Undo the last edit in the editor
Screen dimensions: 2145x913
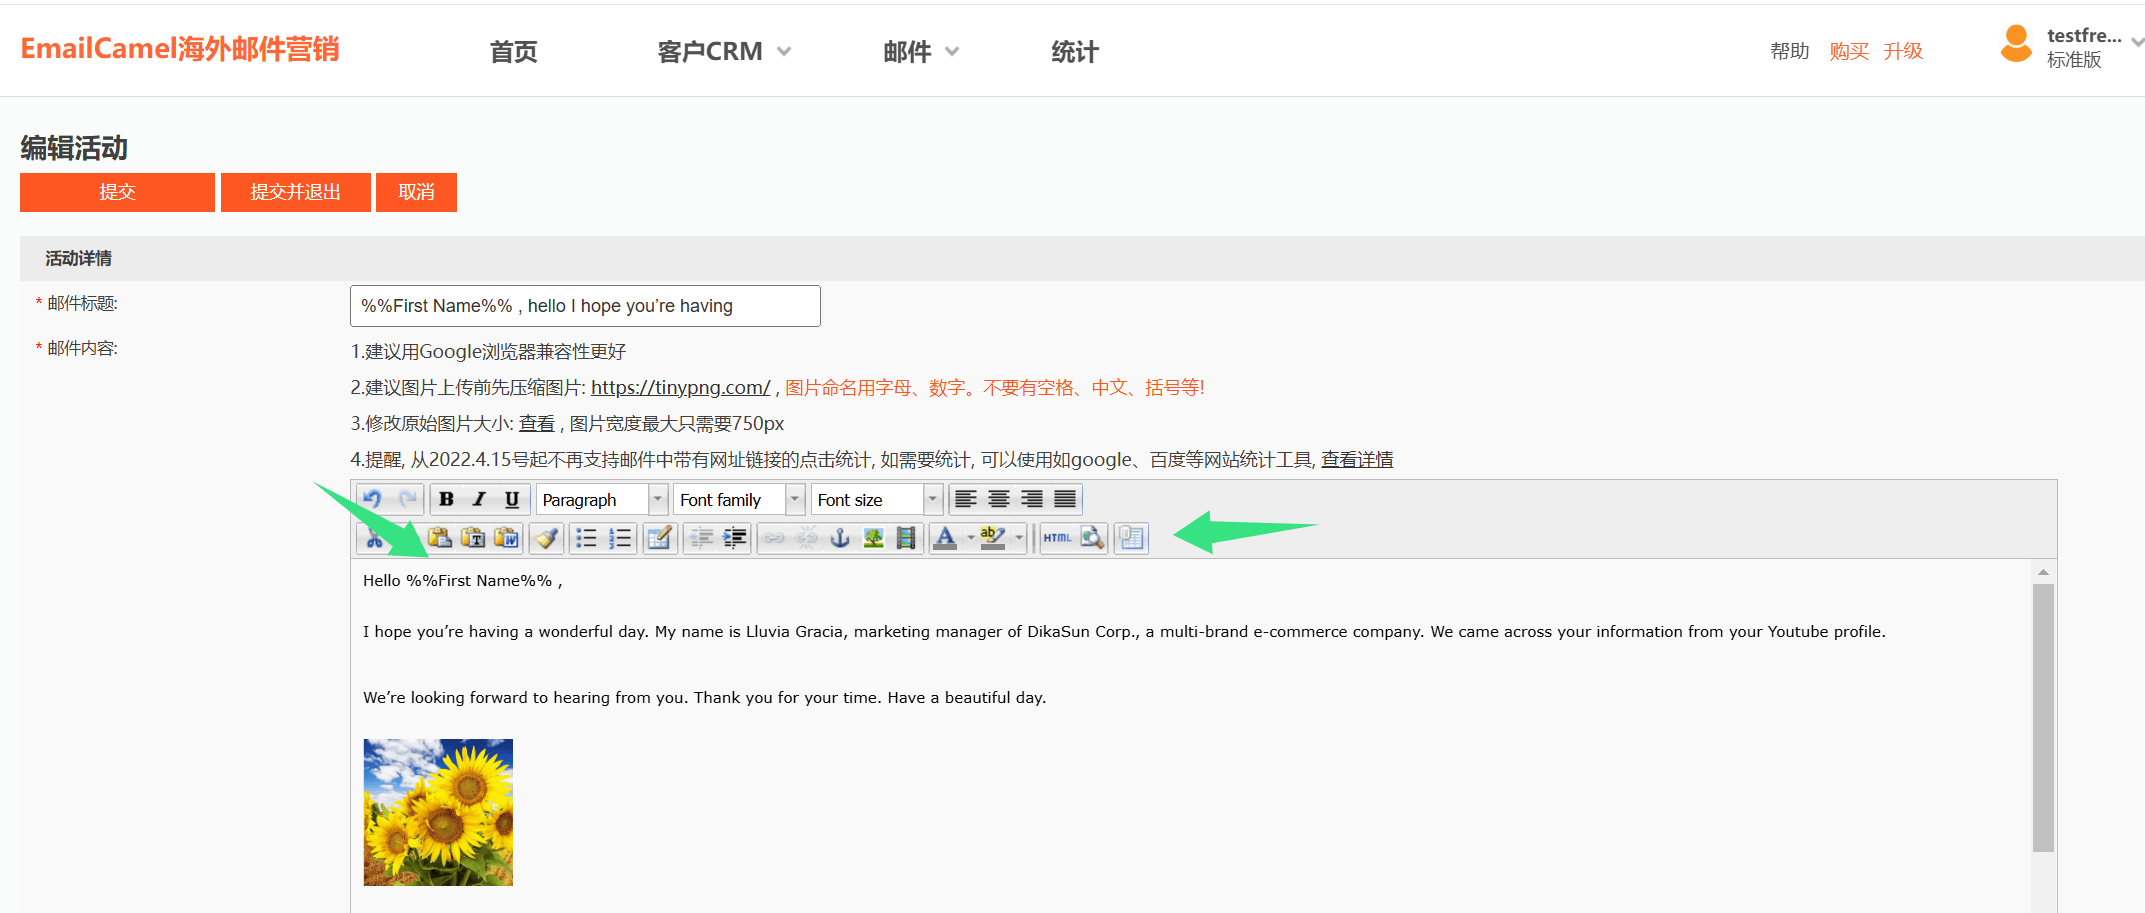[373, 499]
